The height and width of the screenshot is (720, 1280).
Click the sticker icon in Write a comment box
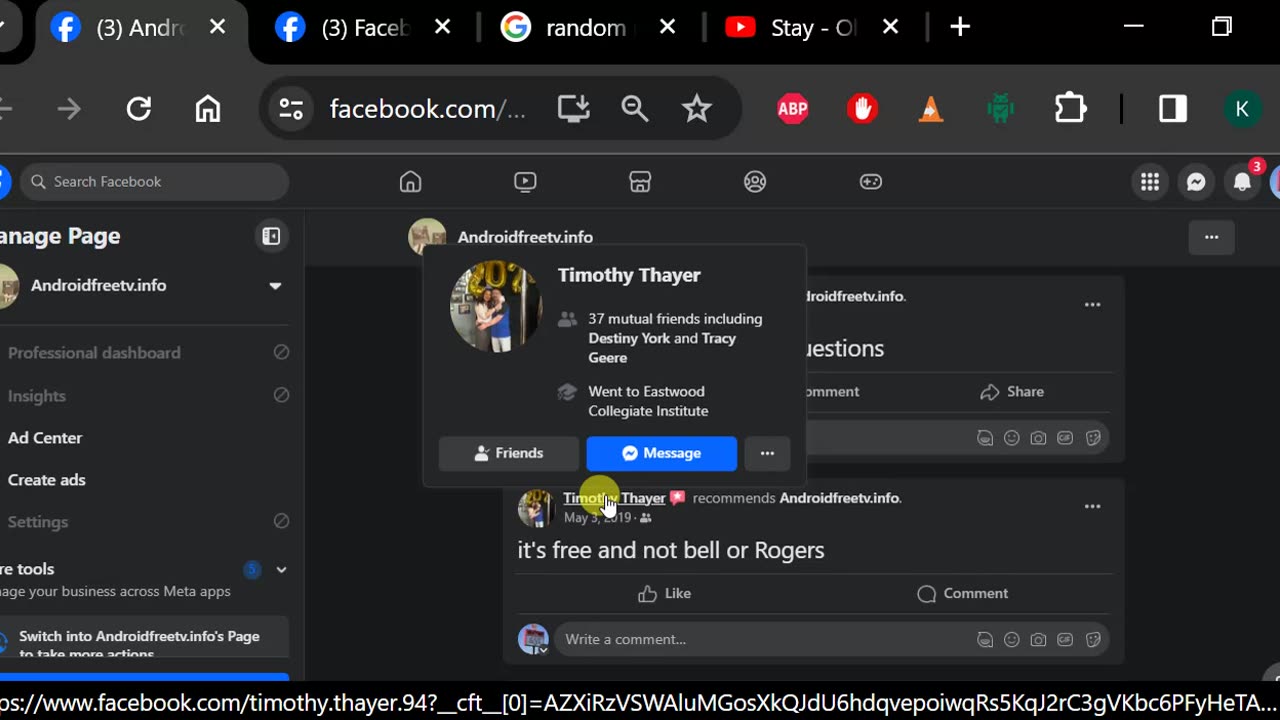pyautogui.click(x=1092, y=639)
